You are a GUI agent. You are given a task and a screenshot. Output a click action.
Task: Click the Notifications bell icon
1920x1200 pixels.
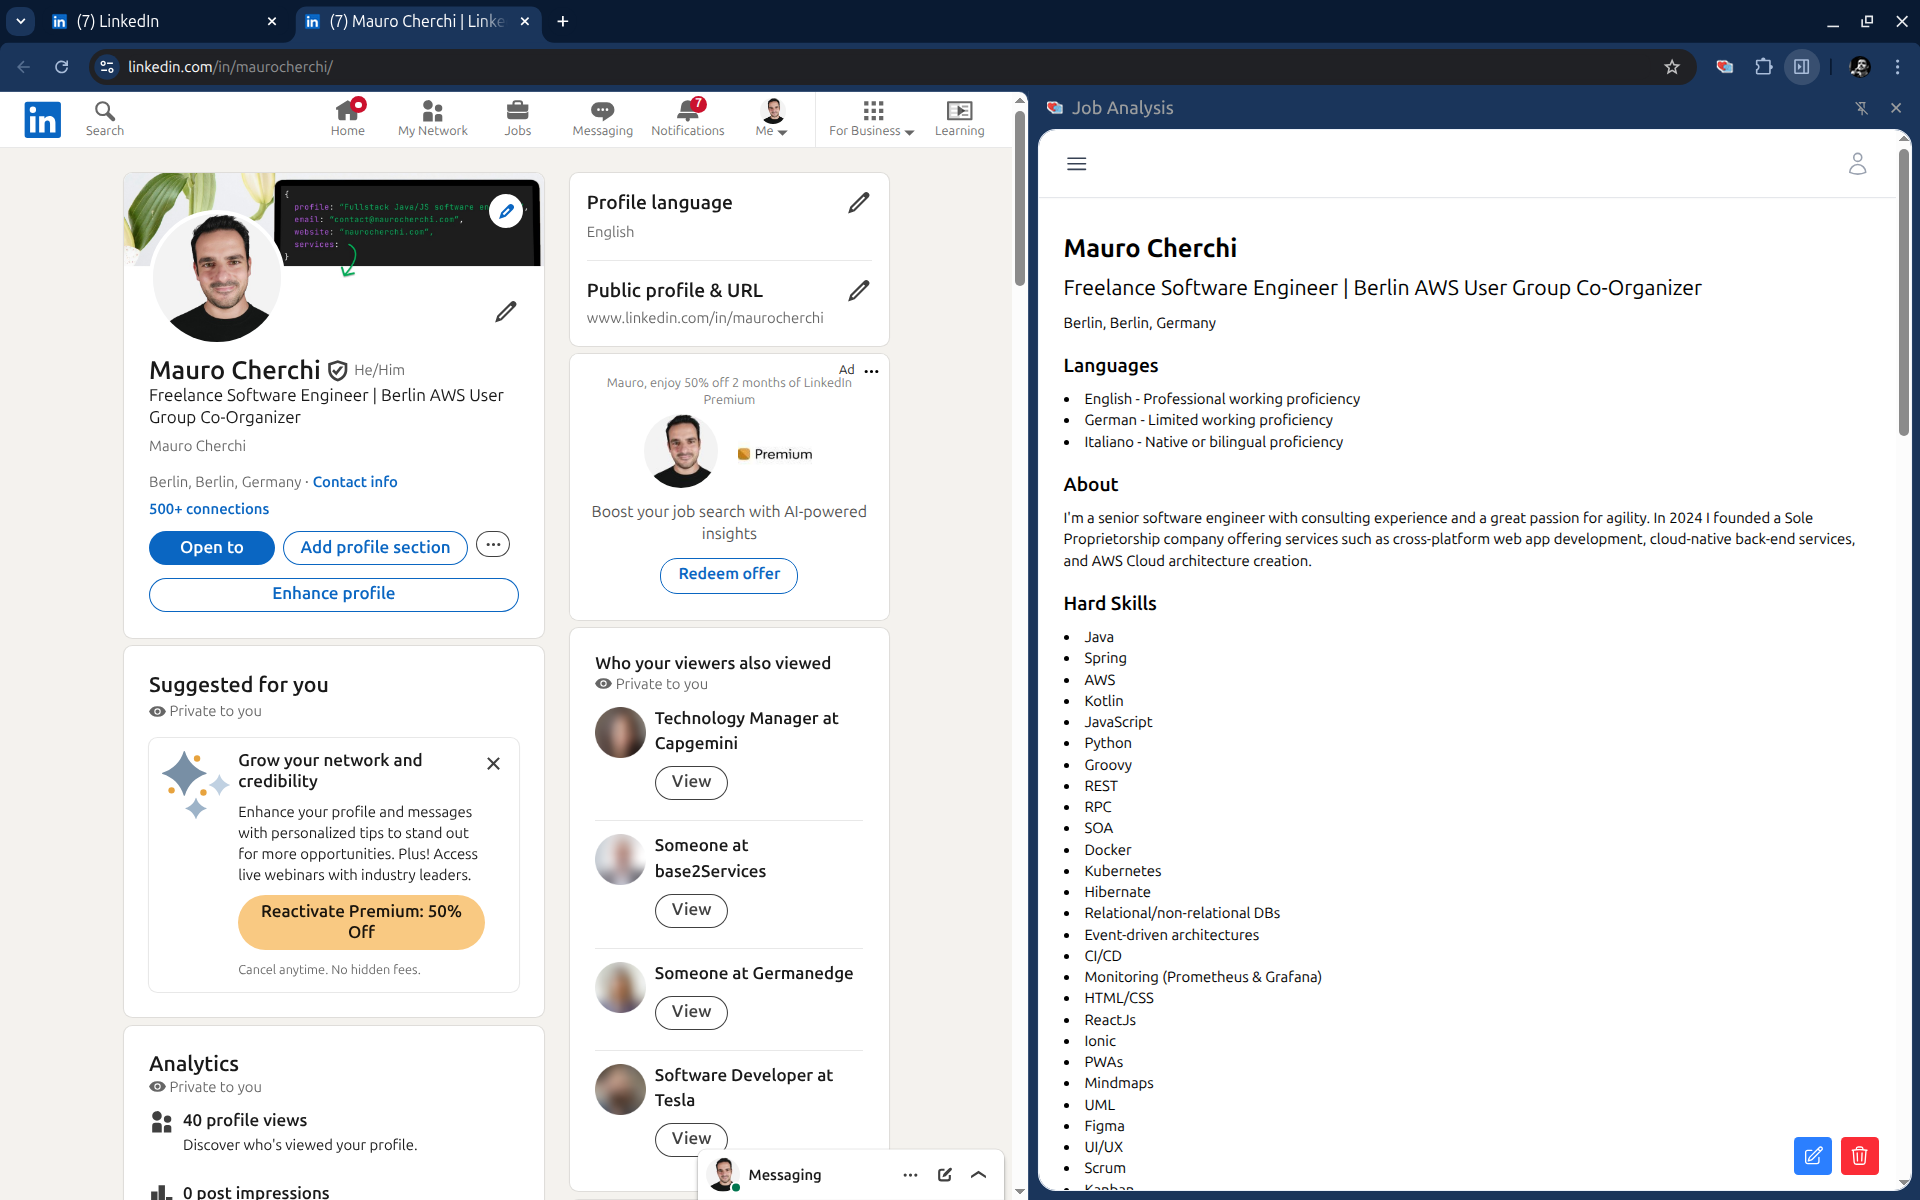click(687, 110)
